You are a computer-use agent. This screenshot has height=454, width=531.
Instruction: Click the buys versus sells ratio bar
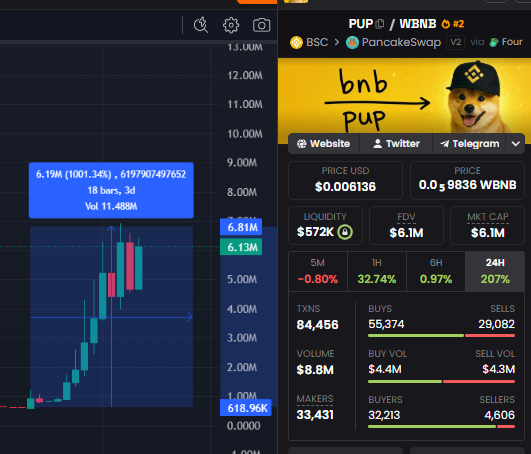tap(442, 336)
